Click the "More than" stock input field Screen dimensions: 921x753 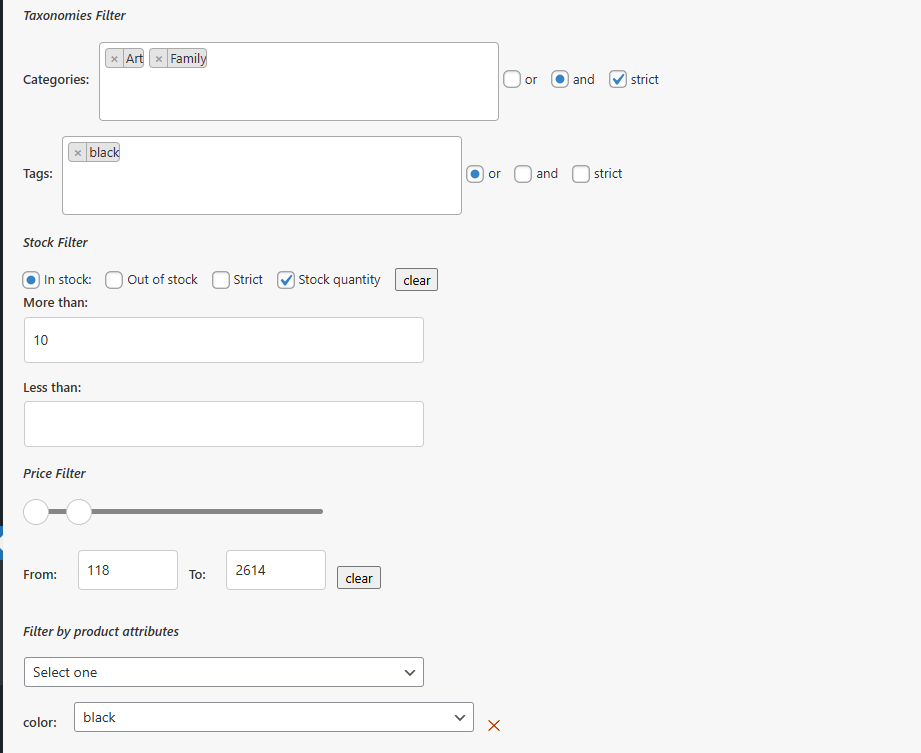point(223,339)
